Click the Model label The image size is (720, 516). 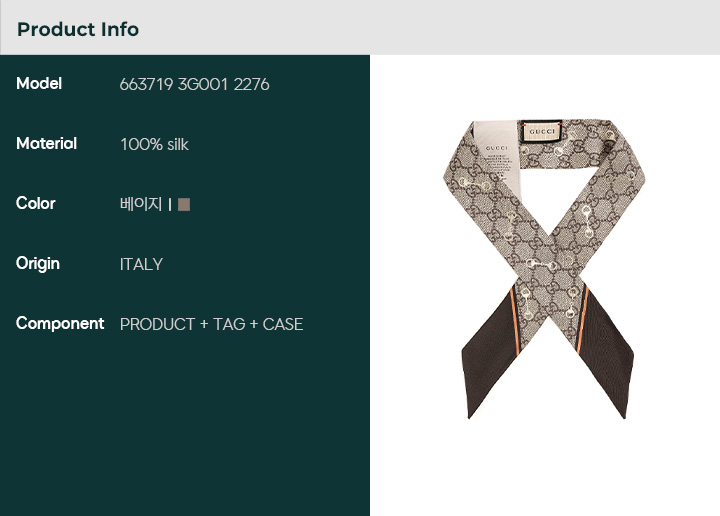(39, 84)
